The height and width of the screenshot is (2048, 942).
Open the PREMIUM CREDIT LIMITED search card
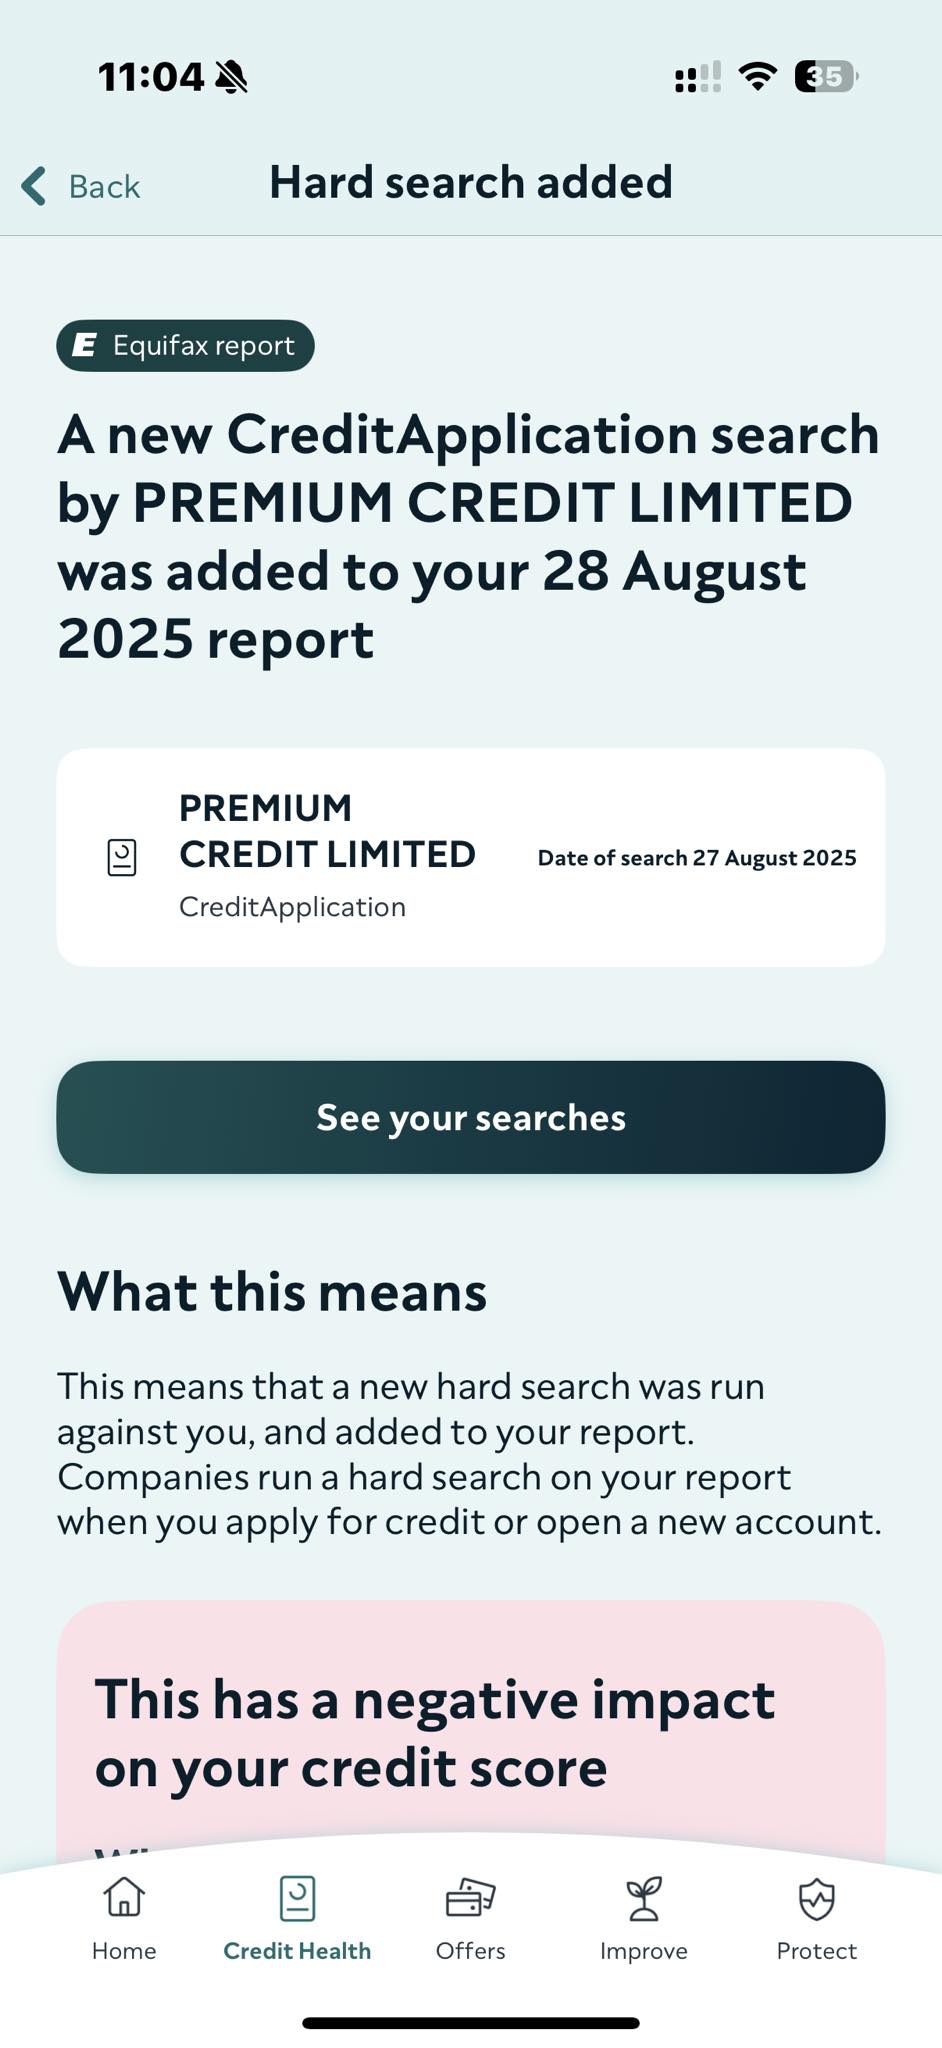pyautogui.click(x=471, y=857)
